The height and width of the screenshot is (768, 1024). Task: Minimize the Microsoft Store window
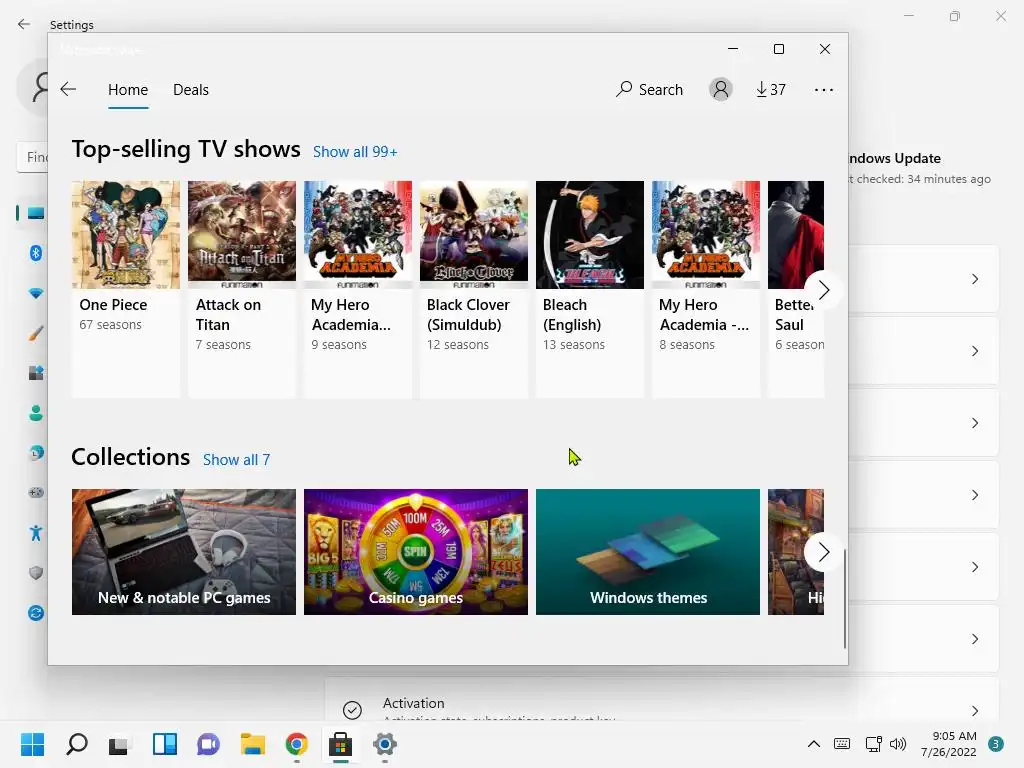pos(733,49)
